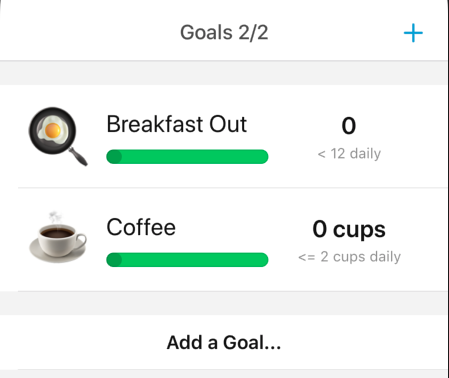Image resolution: width=449 pixels, height=378 pixels.
Task: Click right end of Coffee progress bar
Action: pos(262,260)
